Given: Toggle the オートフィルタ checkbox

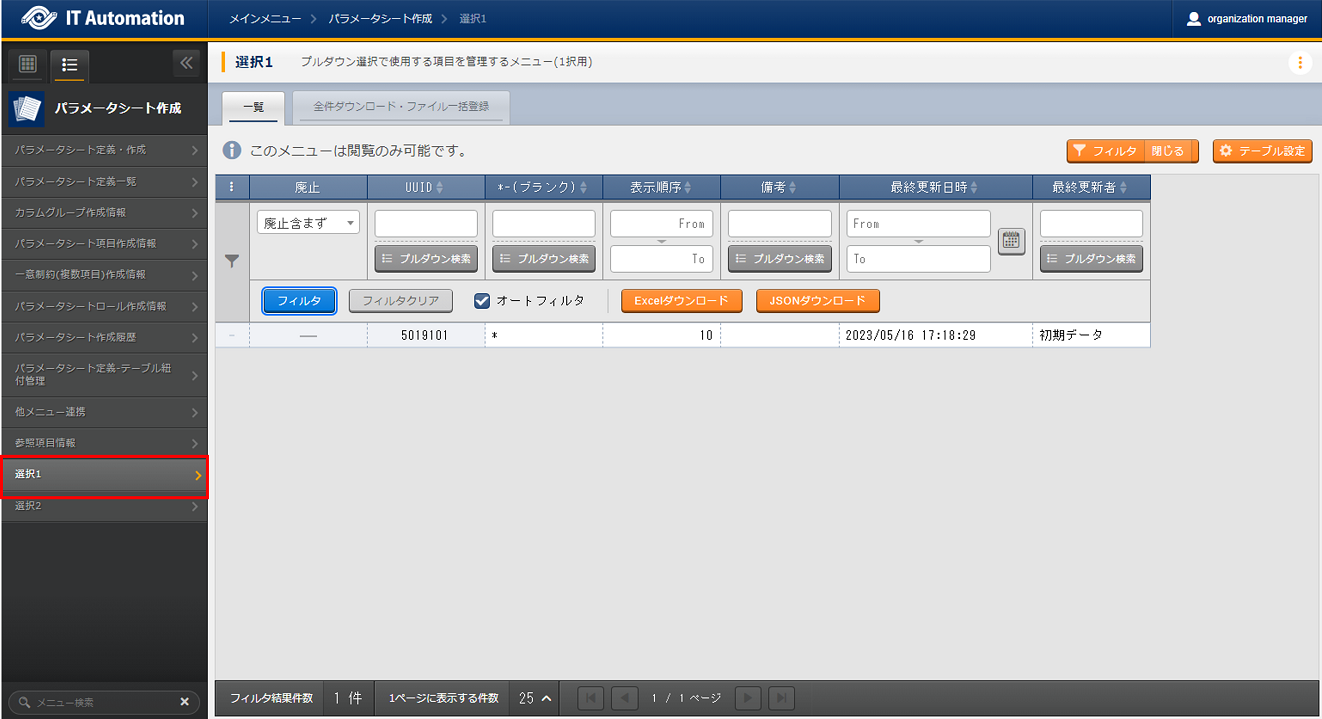Looking at the screenshot, I should (x=482, y=301).
